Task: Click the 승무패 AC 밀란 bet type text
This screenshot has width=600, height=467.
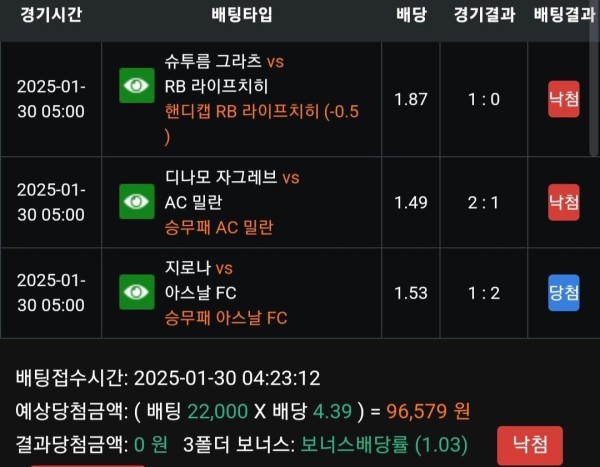Action: [219, 227]
